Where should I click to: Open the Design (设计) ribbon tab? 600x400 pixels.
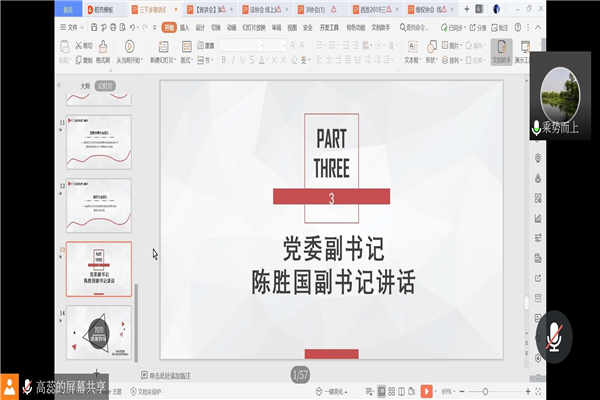pyautogui.click(x=200, y=29)
